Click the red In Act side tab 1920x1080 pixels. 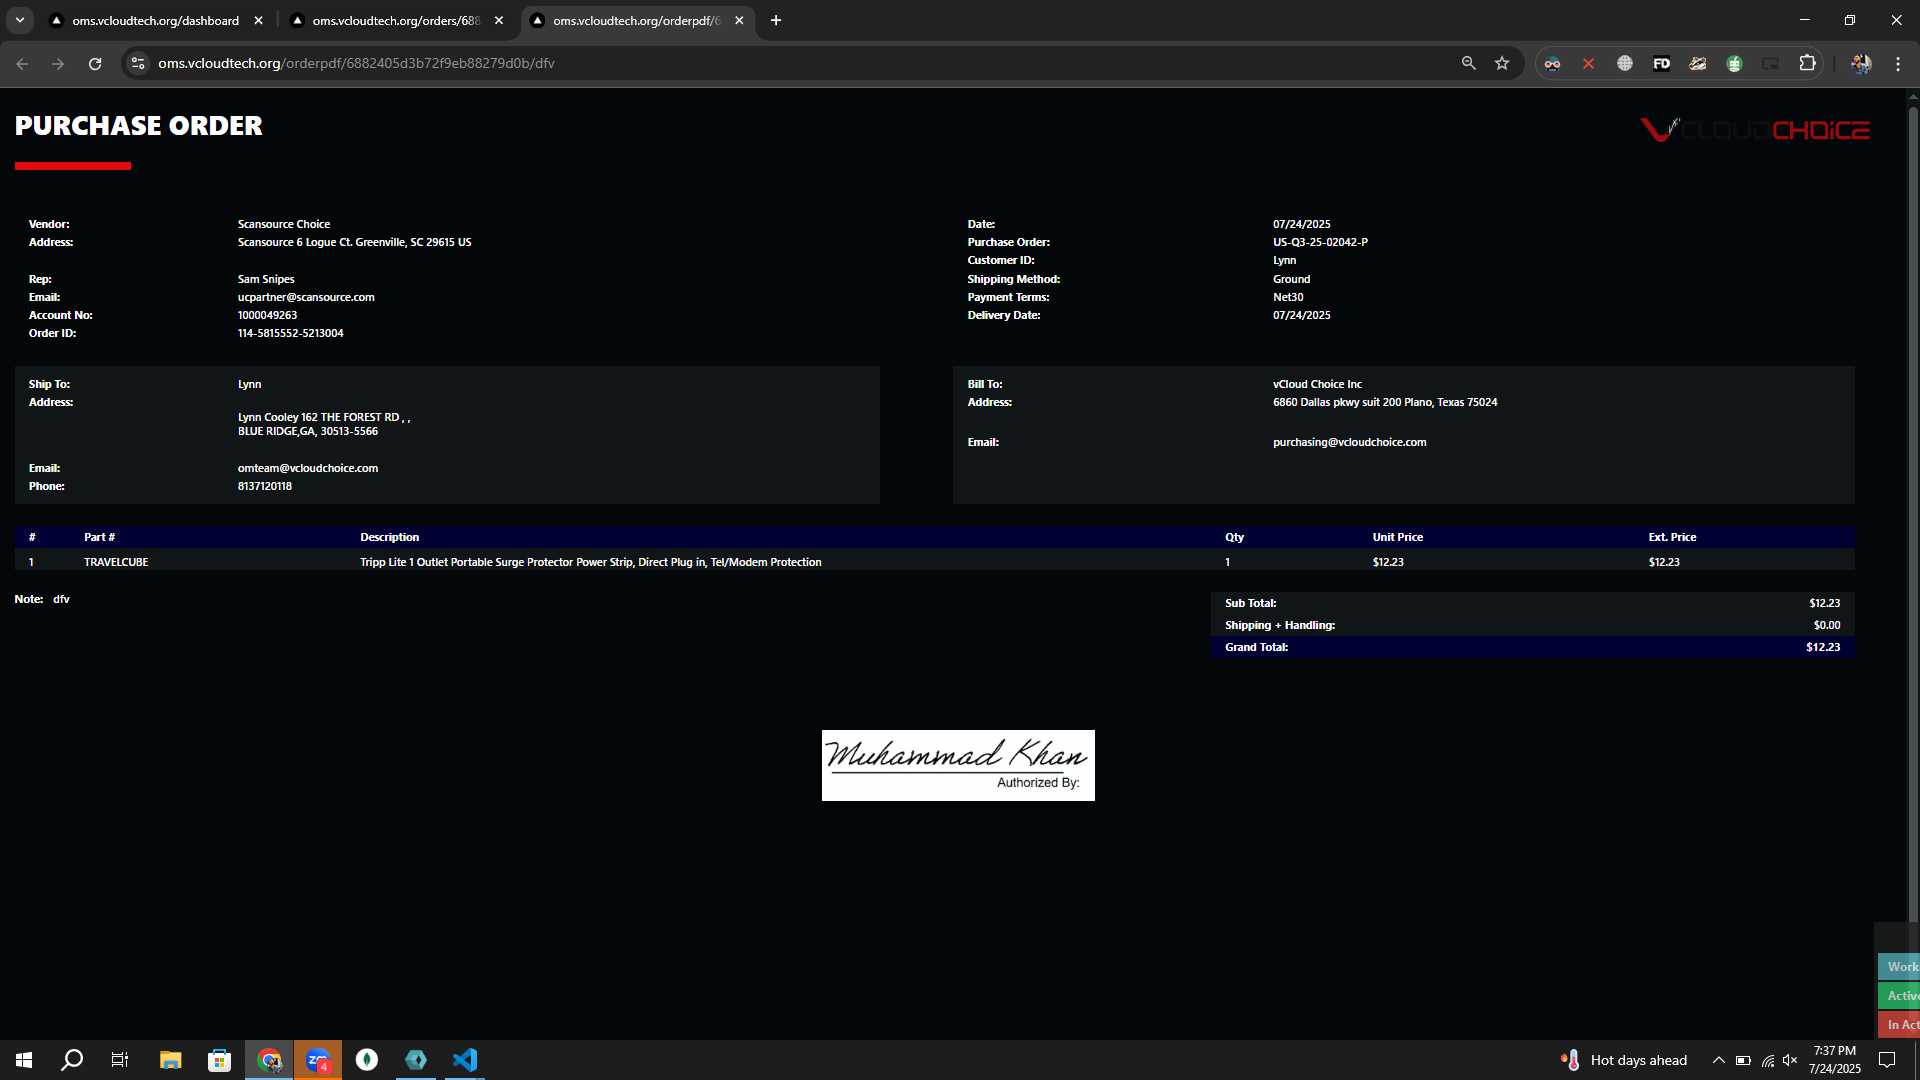point(1899,1024)
